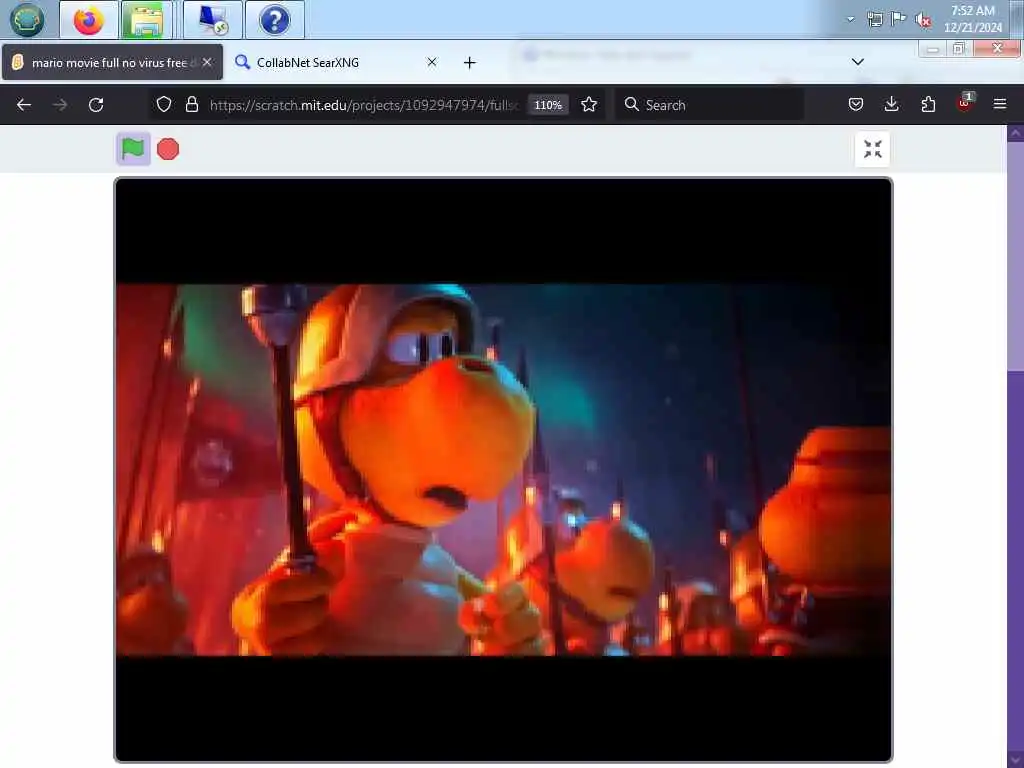The width and height of the screenshot is (1024, 768).
Task: Go forward to next page
Action: (60, 104)
